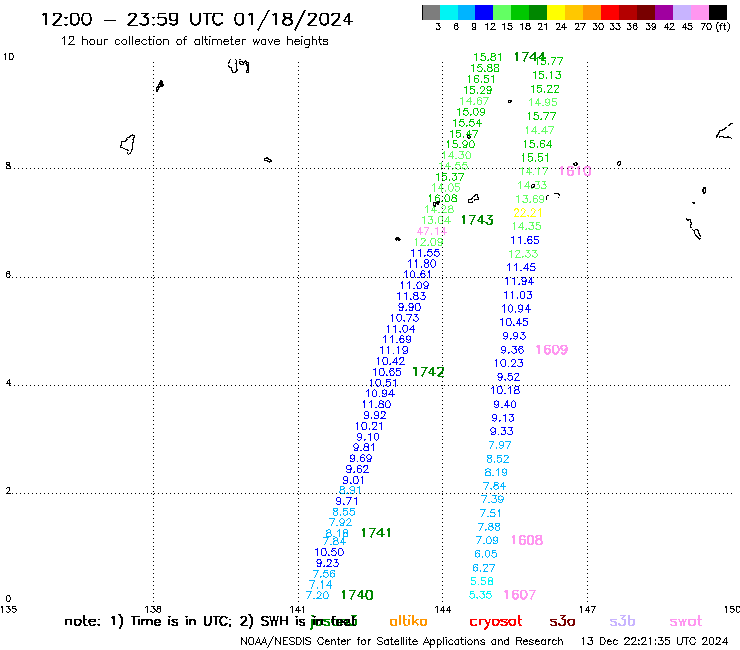Click the 11.65 wave height value
This screenshot has height=650, width=740.
tap(525, 240)
